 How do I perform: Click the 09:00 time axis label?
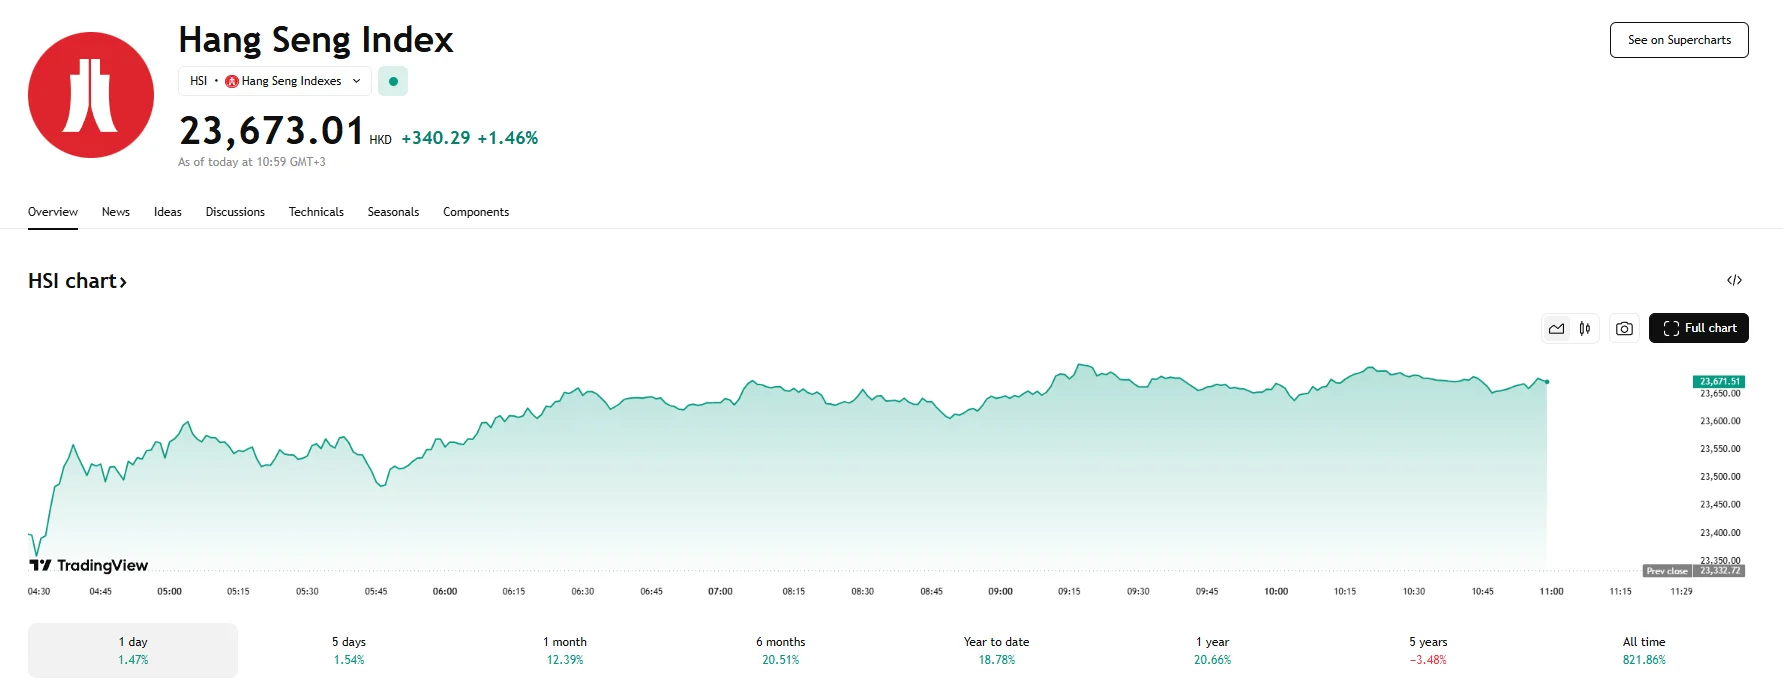pos(1000,592)
